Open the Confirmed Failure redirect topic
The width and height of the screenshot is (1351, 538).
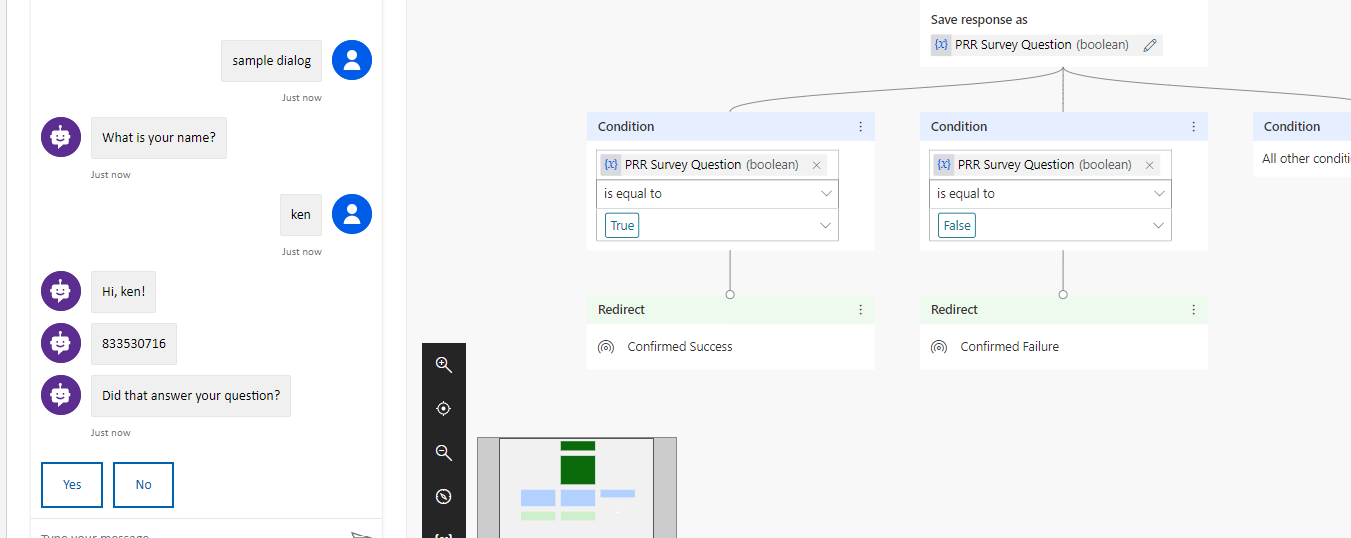(x=1010, y=347)
